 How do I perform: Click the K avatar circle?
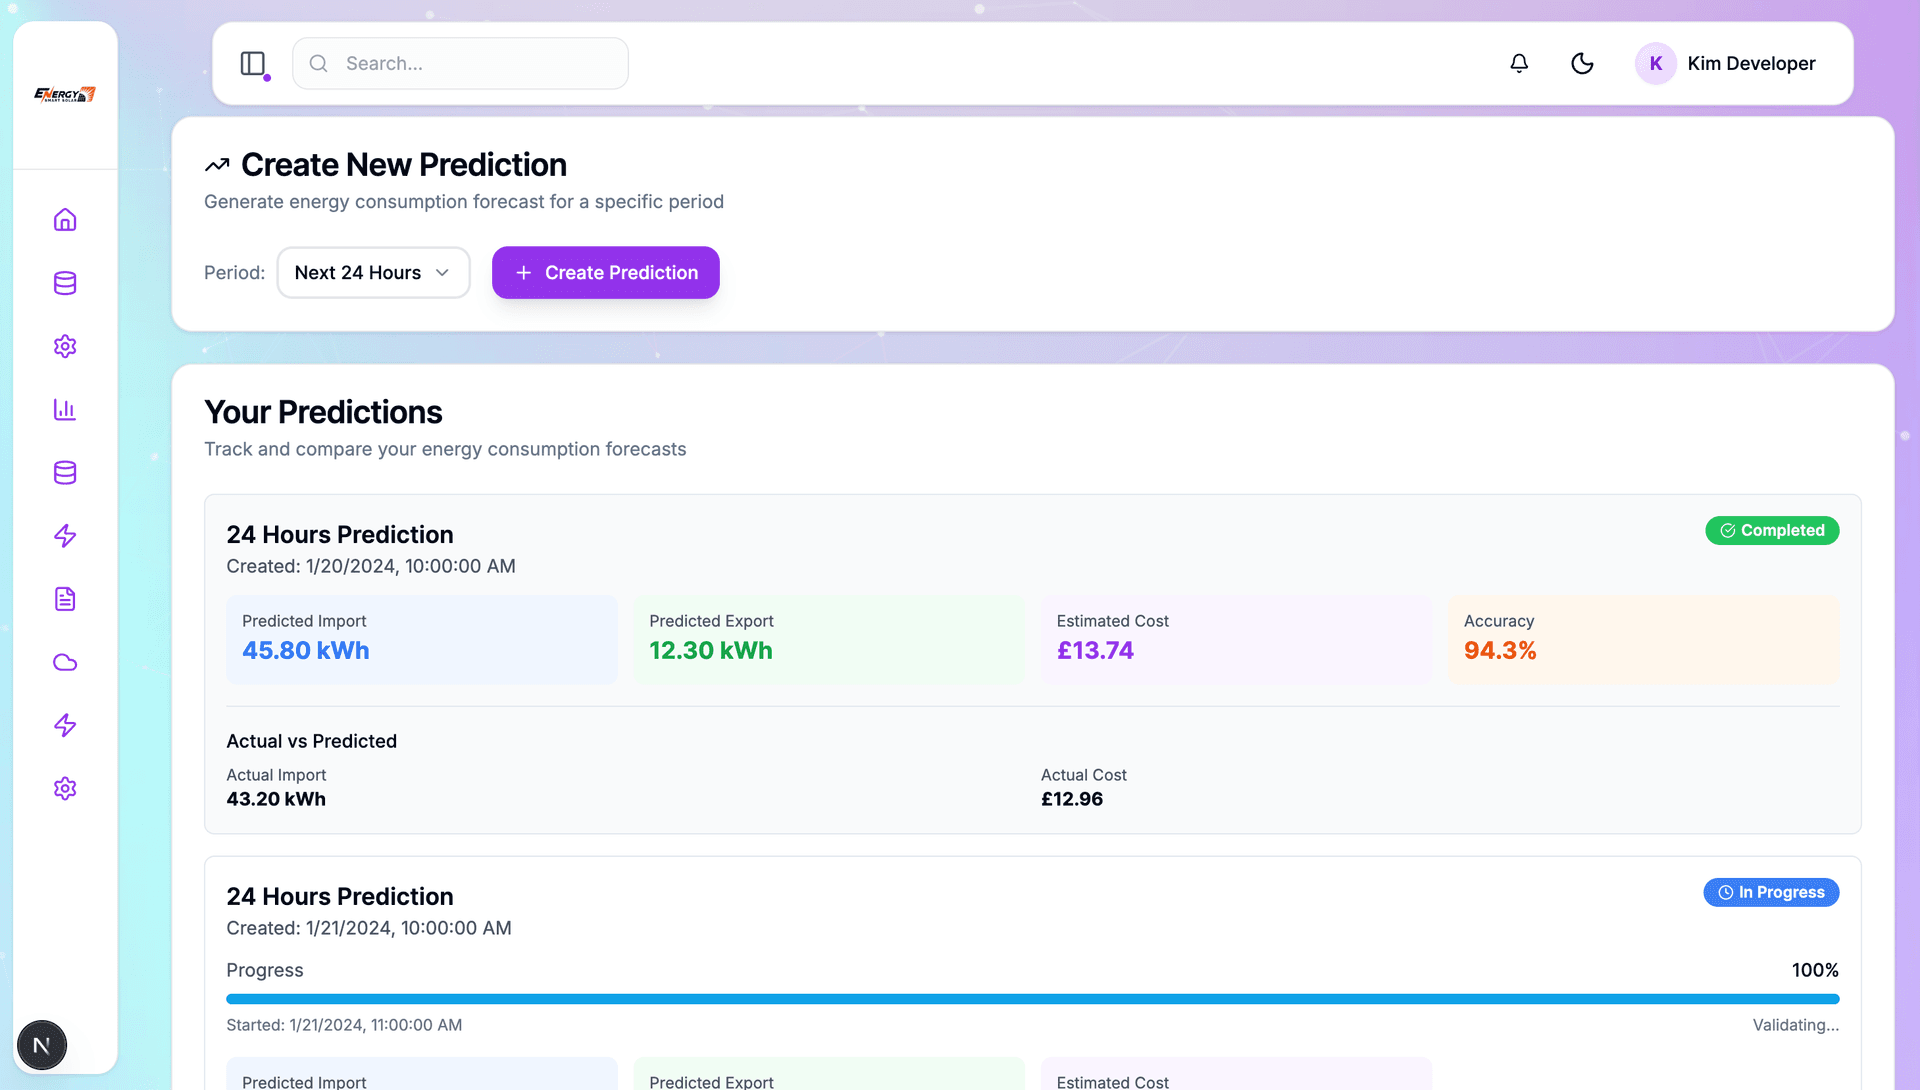[x=1655, y=63]
